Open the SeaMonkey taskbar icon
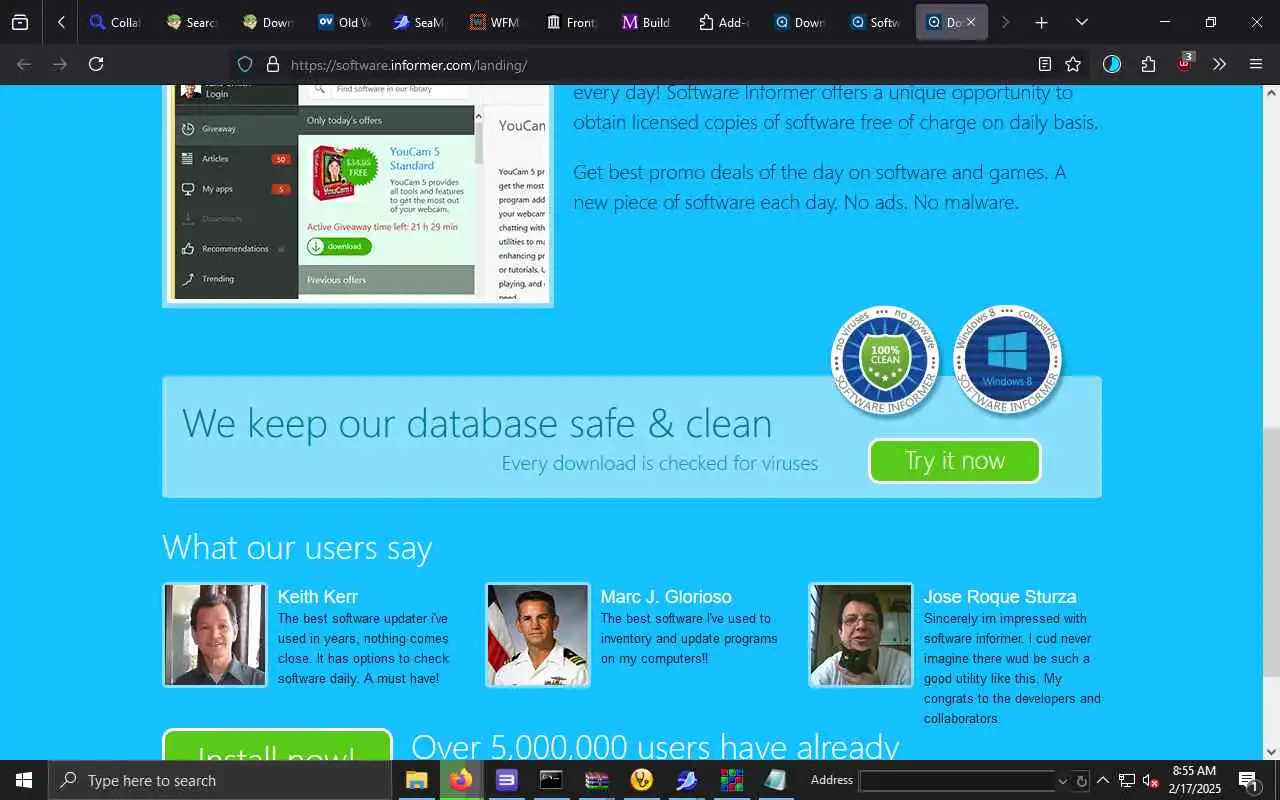The height and width of the screenshot is (800, 1280). point(687,780)
